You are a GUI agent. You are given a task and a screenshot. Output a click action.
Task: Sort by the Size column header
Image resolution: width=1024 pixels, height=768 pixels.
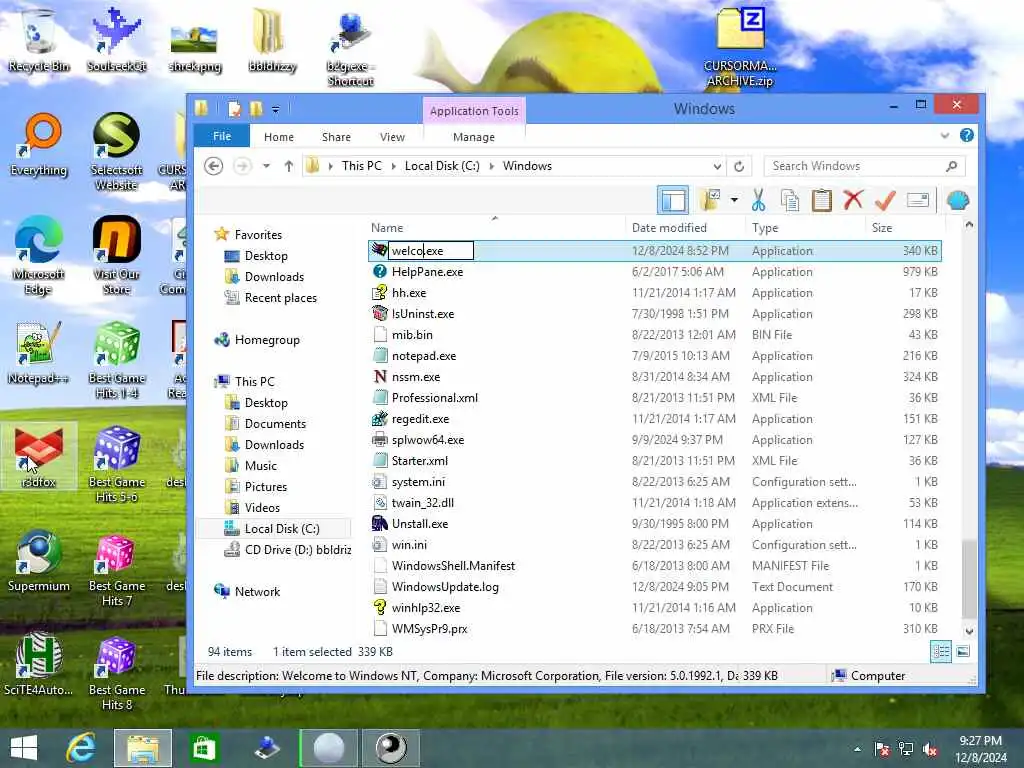pyautogui.click(x=882, y=227)
